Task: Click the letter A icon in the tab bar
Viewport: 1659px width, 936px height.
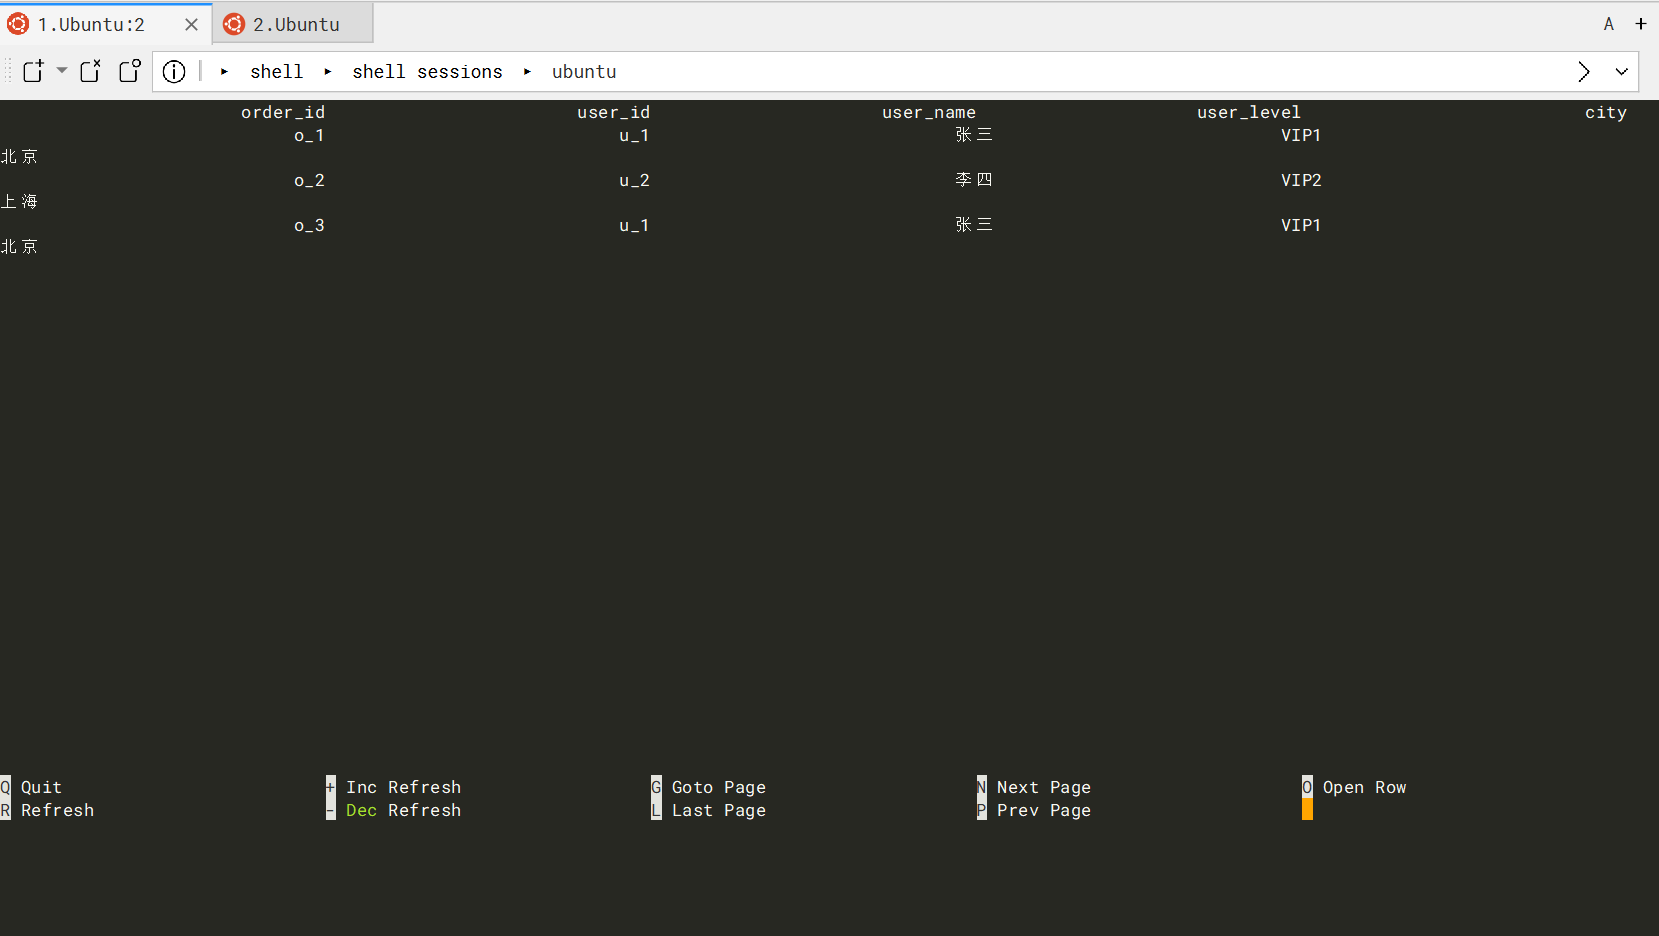Action: [1609, 24]
